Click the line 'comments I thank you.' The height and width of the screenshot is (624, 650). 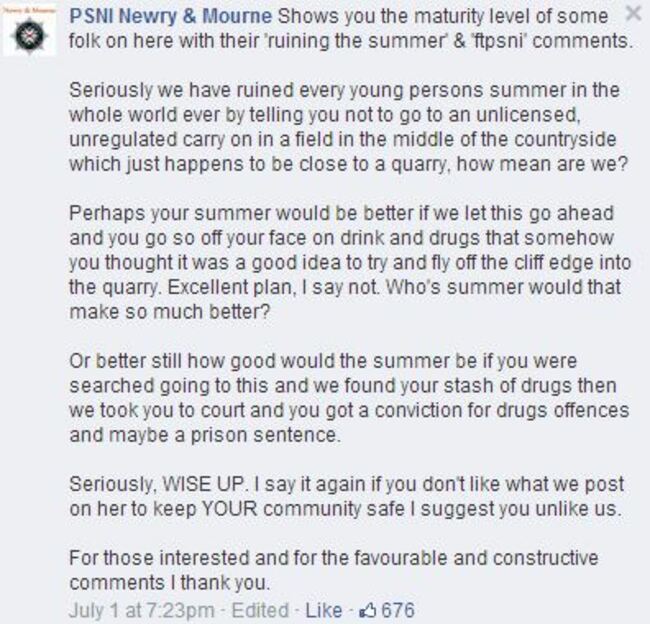(170, 583)
